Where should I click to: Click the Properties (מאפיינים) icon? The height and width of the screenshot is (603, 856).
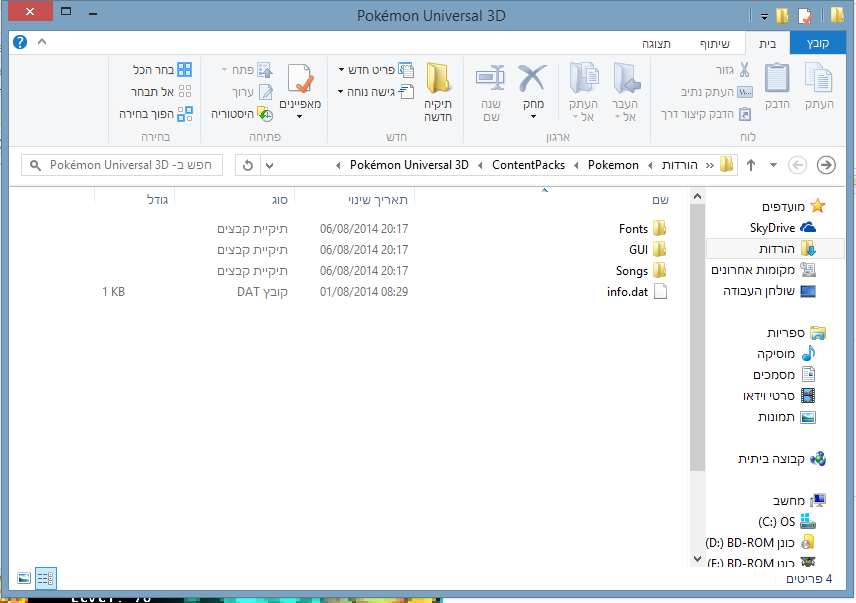point(300,79)
